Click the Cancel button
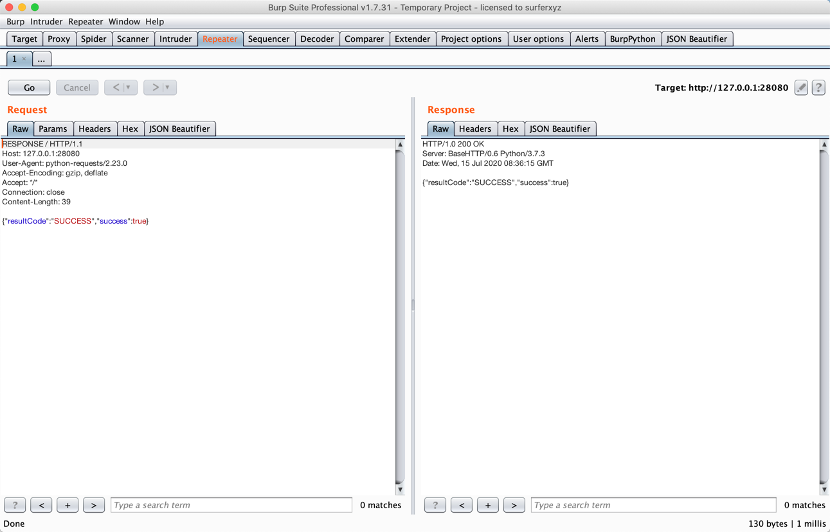 pyautogui.click(x=77, y=87)
